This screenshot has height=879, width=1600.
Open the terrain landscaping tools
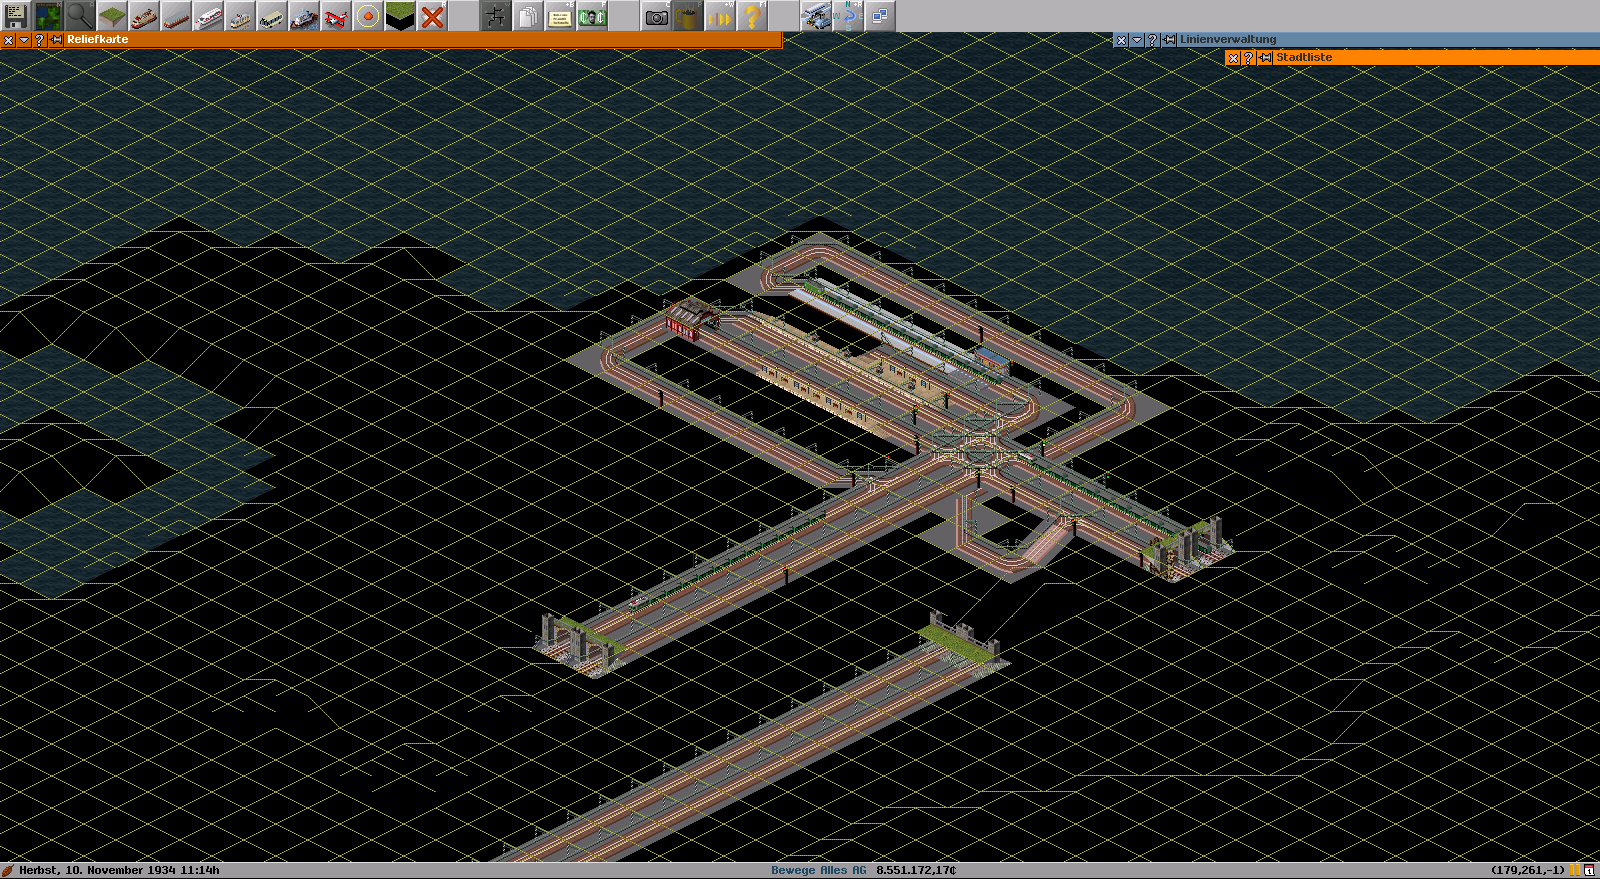coord(112,16)
